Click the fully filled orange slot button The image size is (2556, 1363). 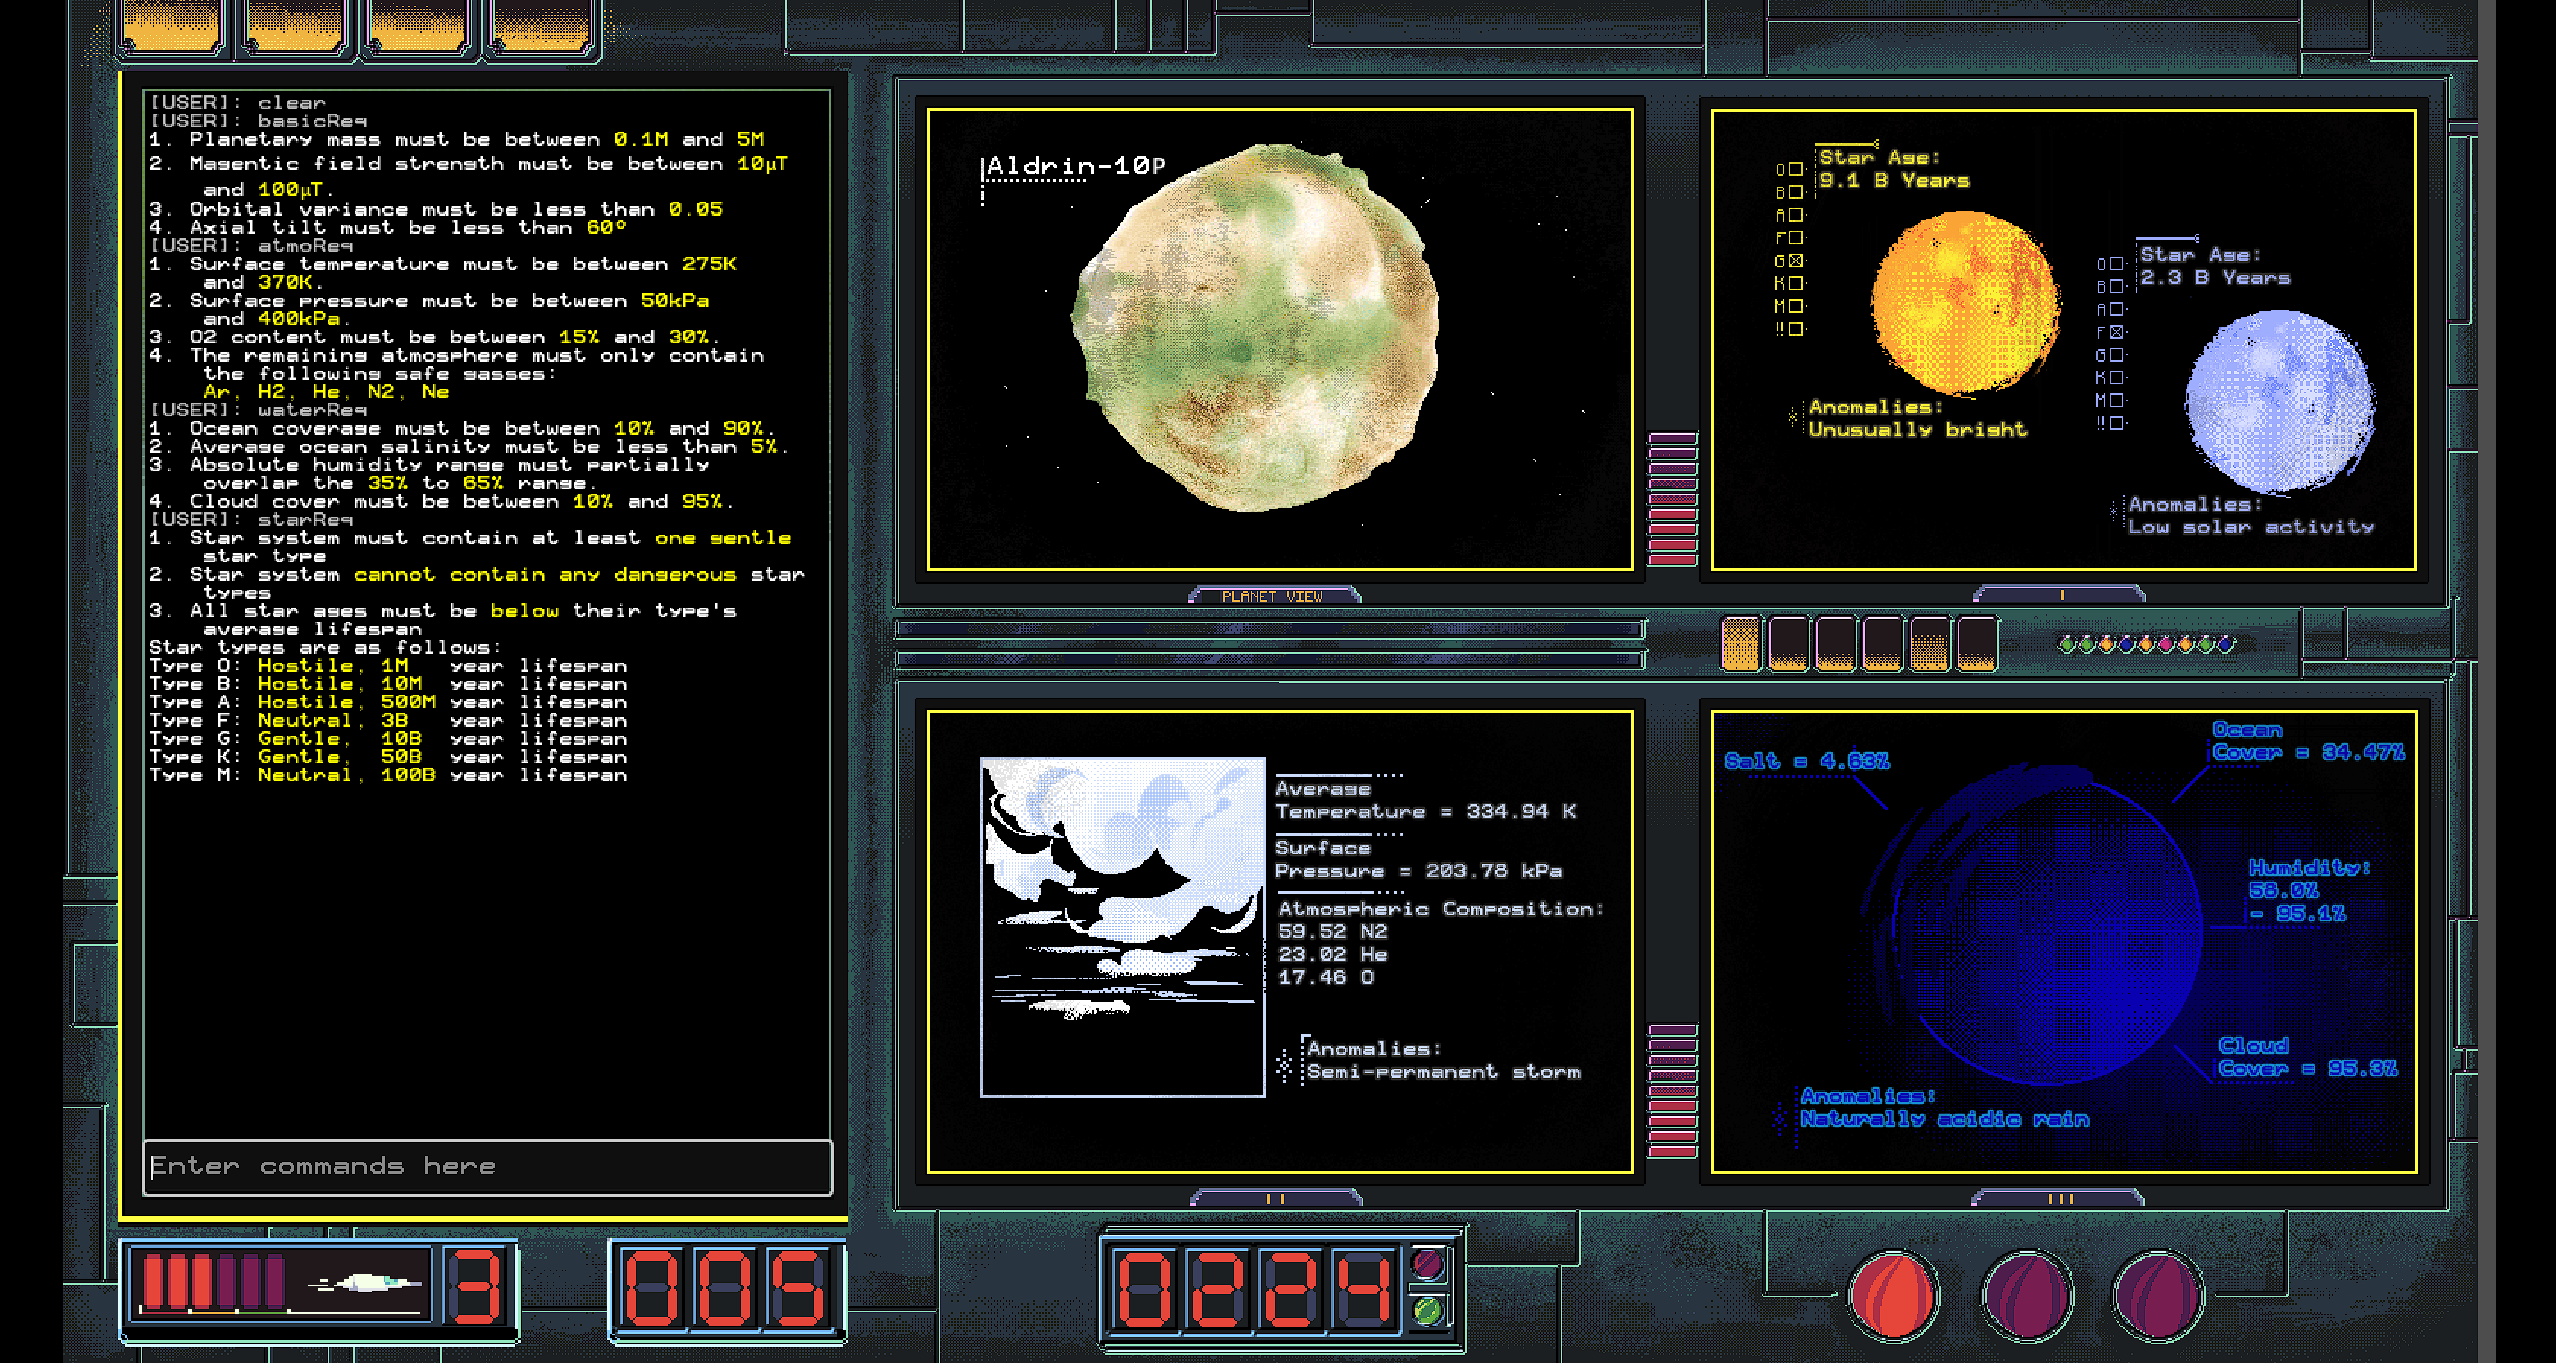tap(1741, 643)
